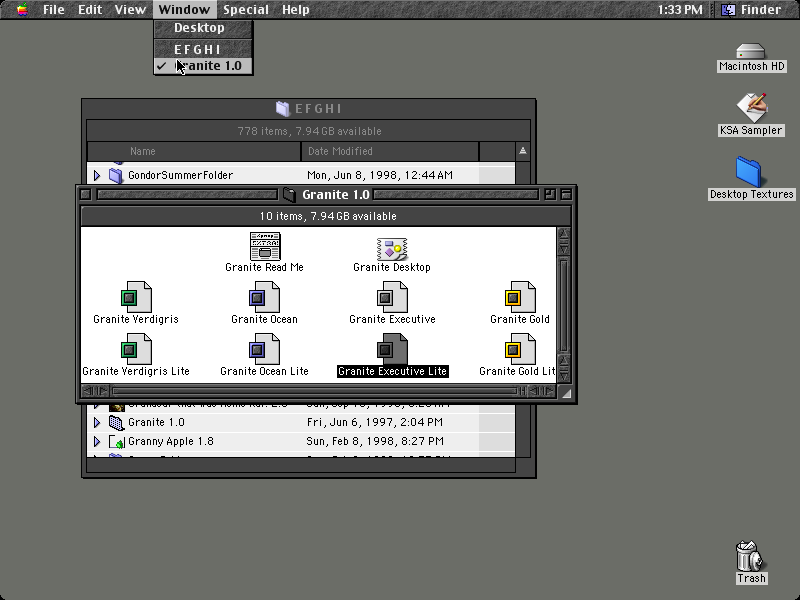Image resolution: width=800 pixels, height=600 pixels.
Task: Click the Window menu title
Action: click(x=184, y=9)
